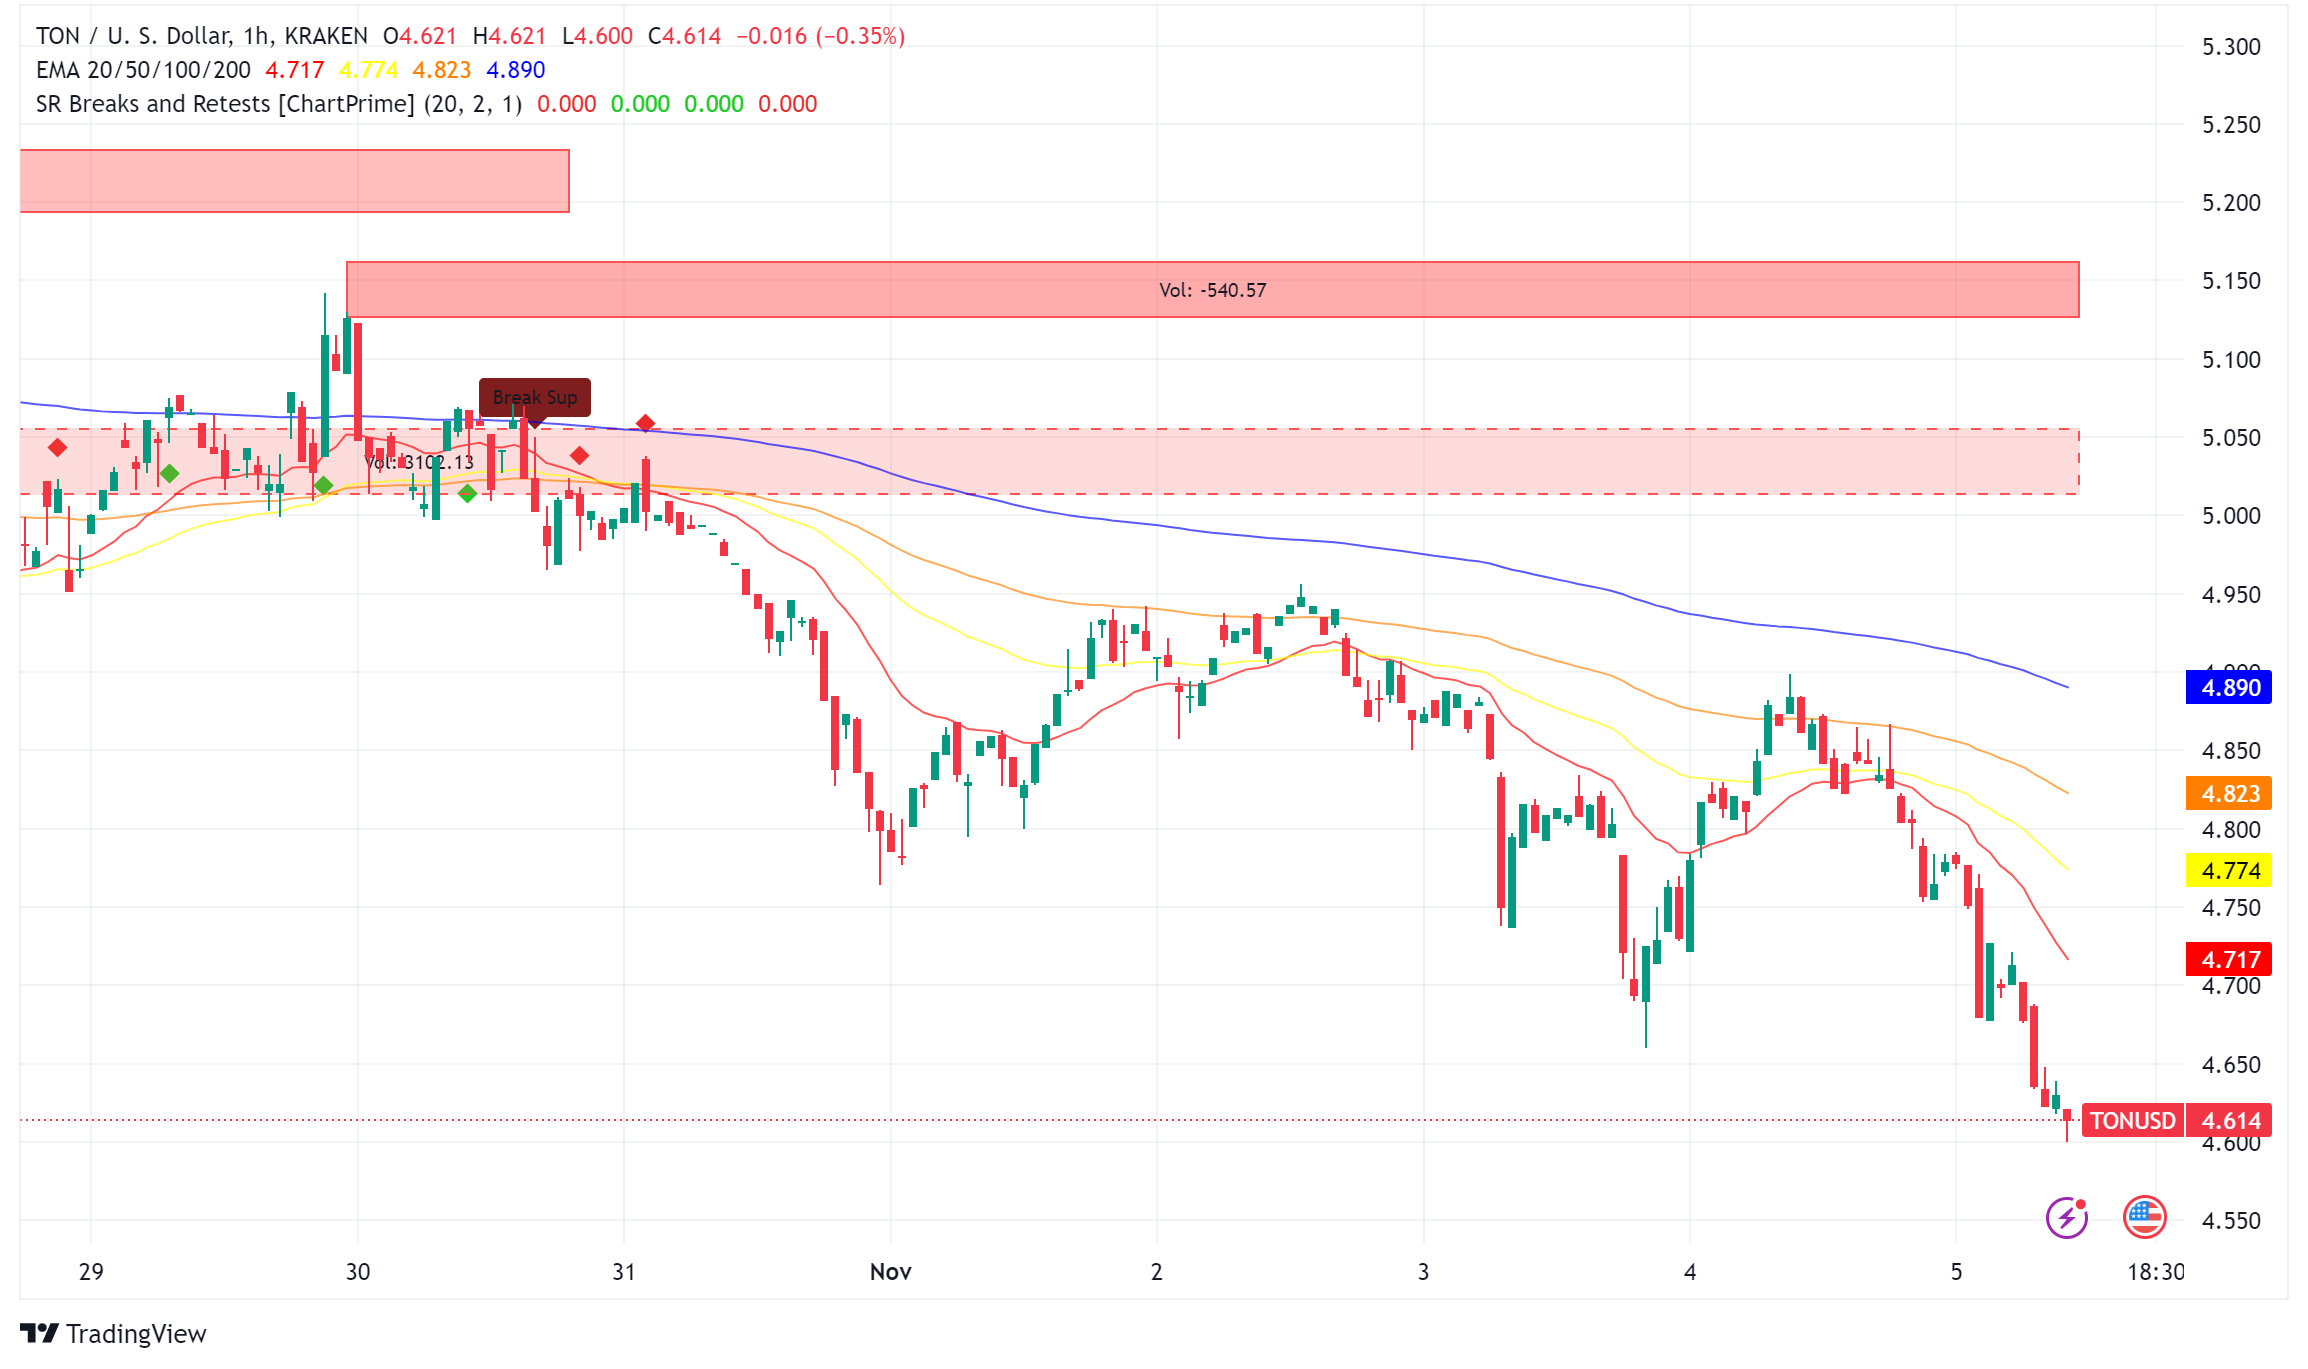Click the 31 date label on time axis
The width and height of the screenshot is (2308, 1369).
tap(624, 1272)
